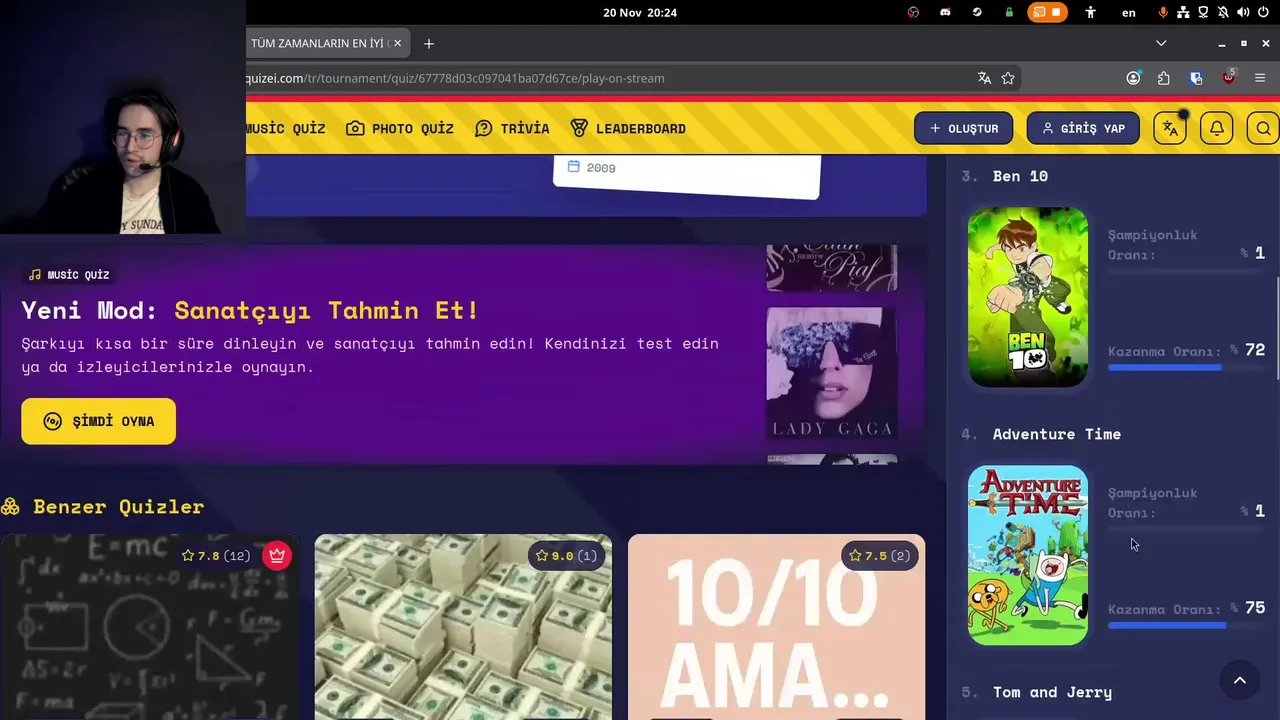Open the site language selector icon

coord(1170,128)
